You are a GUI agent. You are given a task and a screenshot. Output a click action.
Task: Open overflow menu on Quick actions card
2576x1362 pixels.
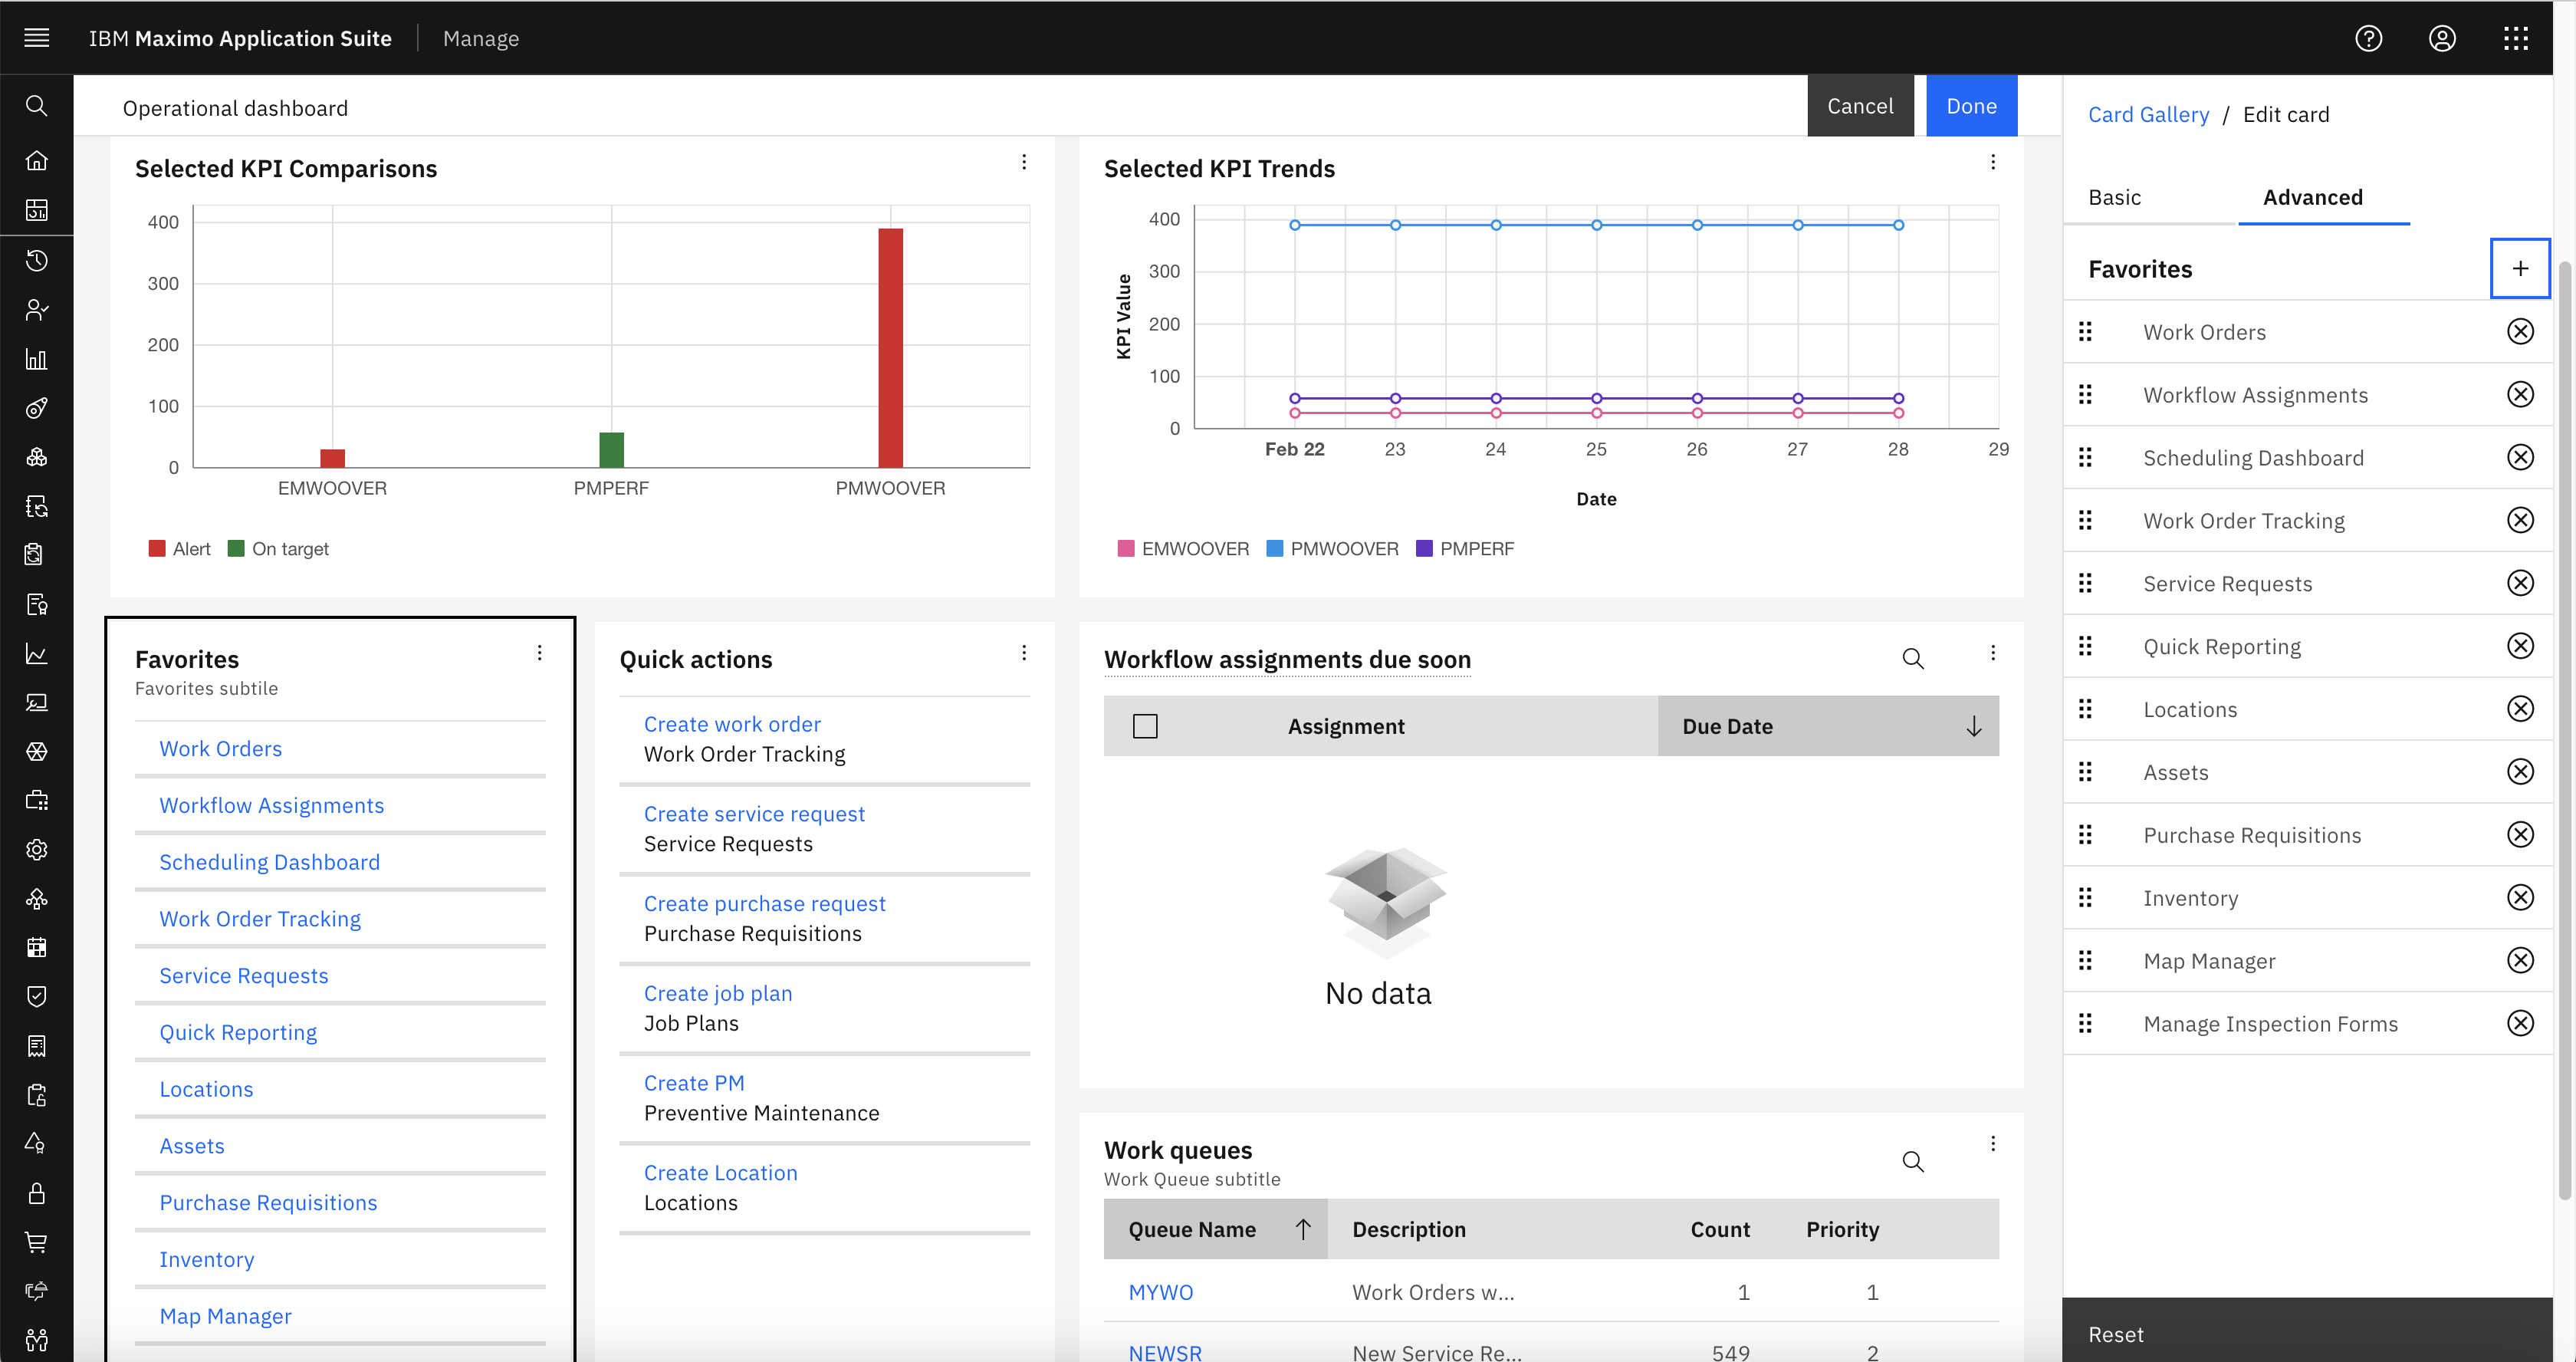pos(1024,653)
